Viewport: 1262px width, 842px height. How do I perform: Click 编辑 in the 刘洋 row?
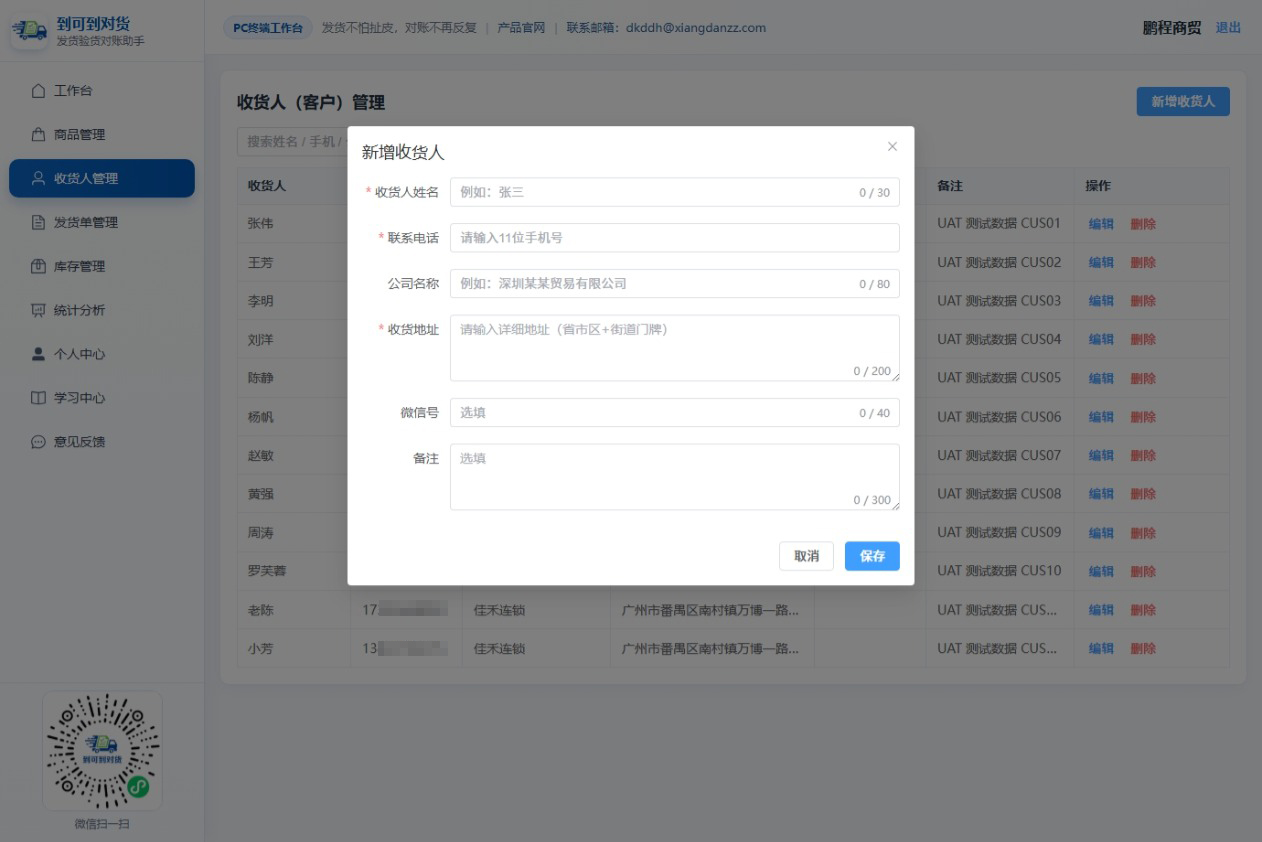click(x=1101, y=340)
